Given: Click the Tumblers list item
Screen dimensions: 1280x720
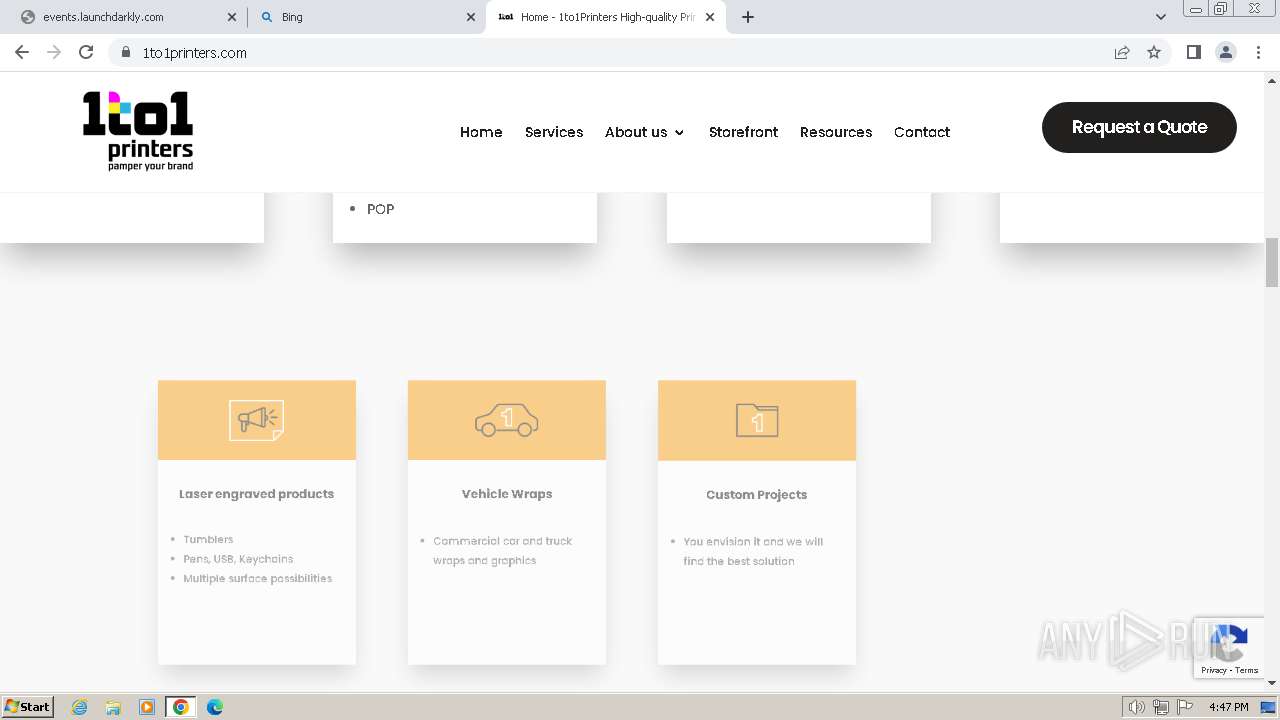Looking at the screenshot, I should tap(208, 539).
